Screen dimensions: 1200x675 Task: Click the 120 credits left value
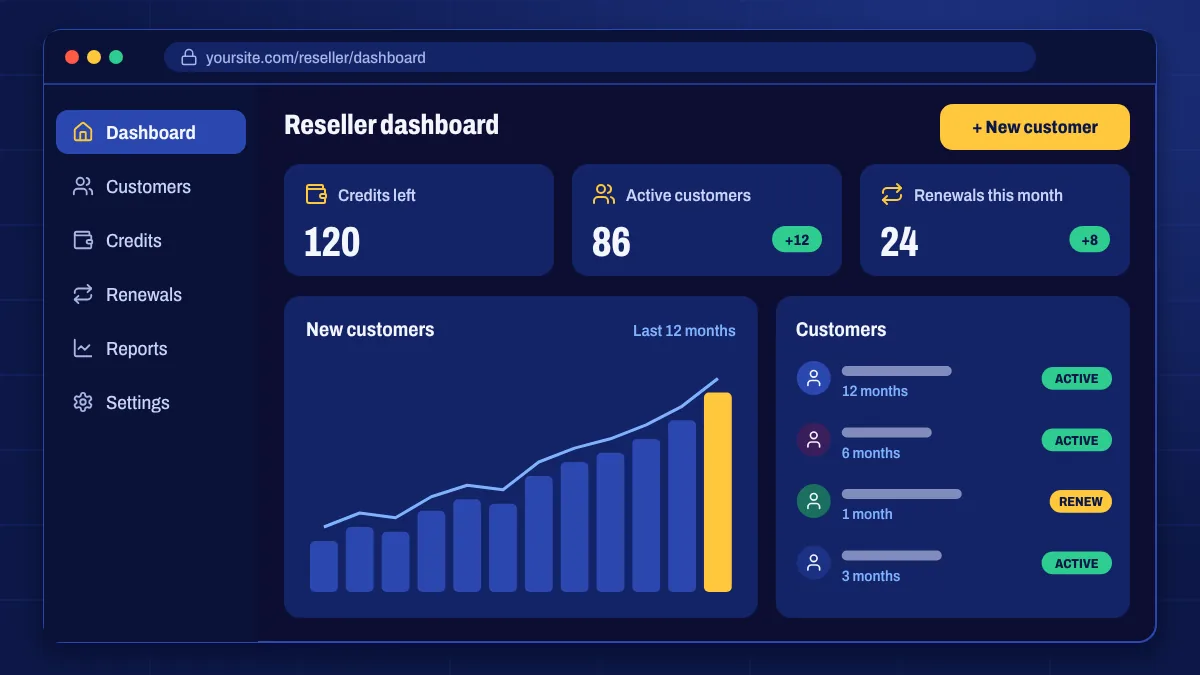click(x=332, y=242)
